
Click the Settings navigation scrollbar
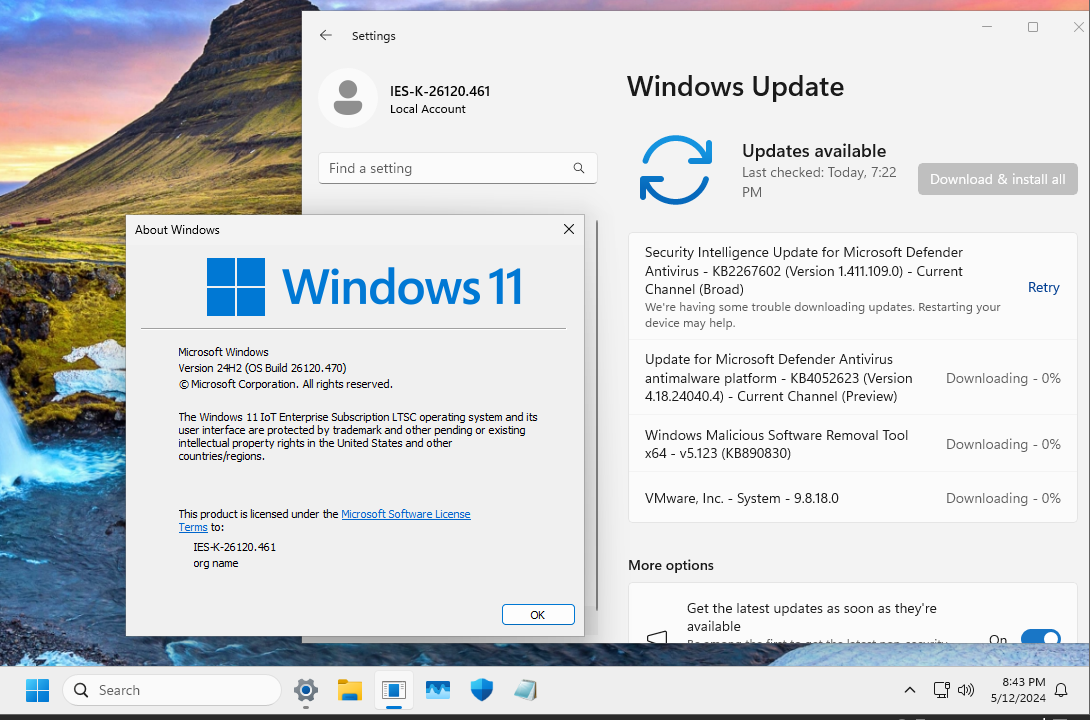(597, 417)
